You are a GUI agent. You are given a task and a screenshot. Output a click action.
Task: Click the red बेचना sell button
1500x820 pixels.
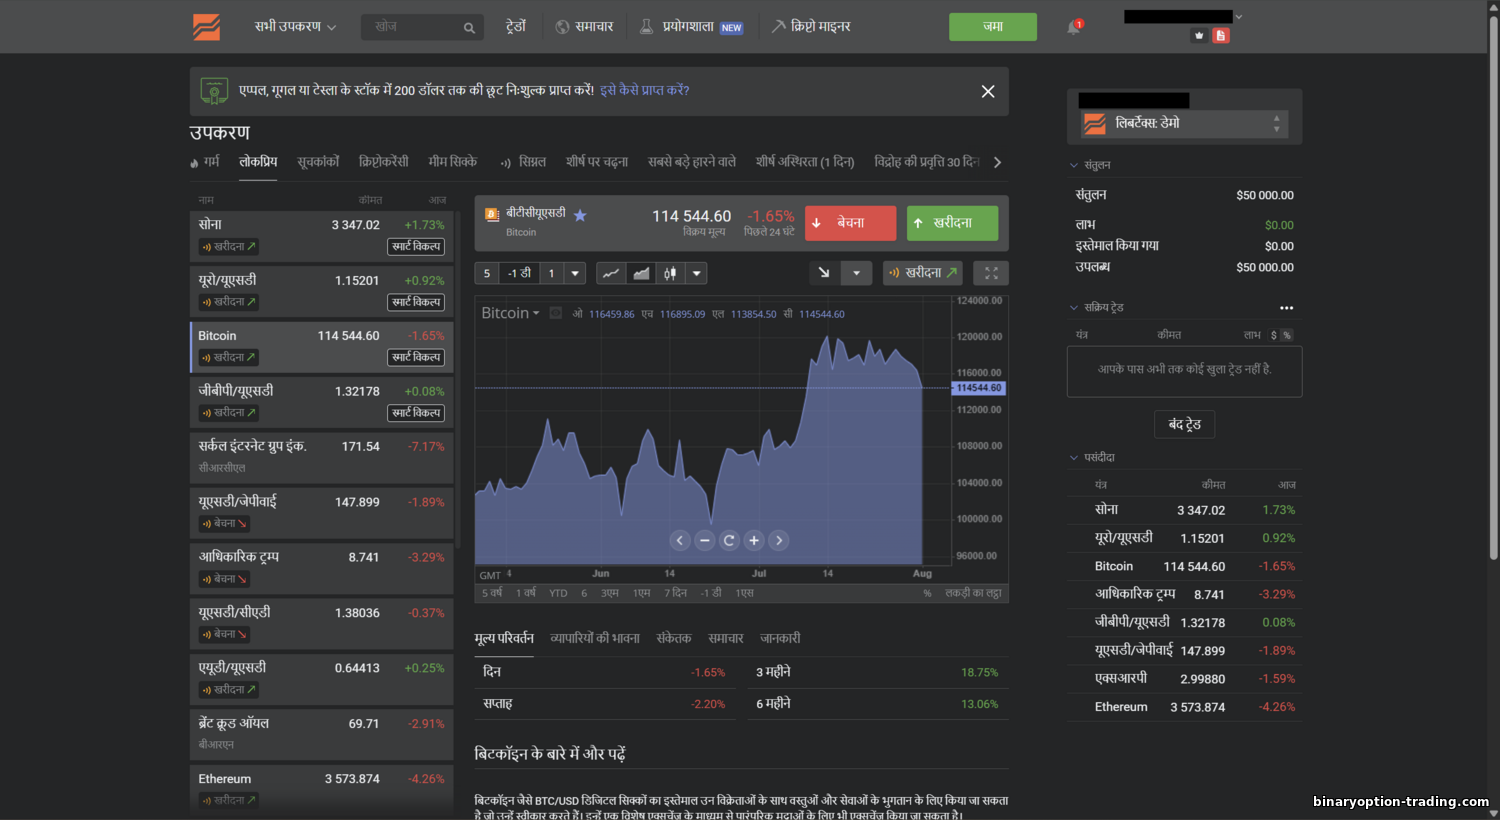click(x=850, y=223)
